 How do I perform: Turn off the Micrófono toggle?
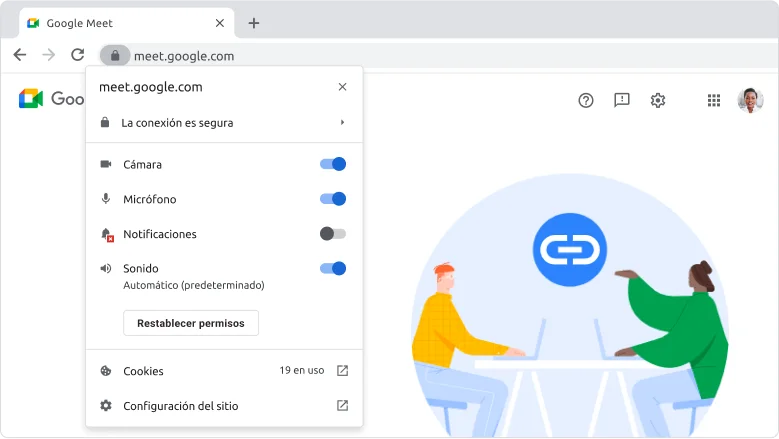click(x=333, y=199)
